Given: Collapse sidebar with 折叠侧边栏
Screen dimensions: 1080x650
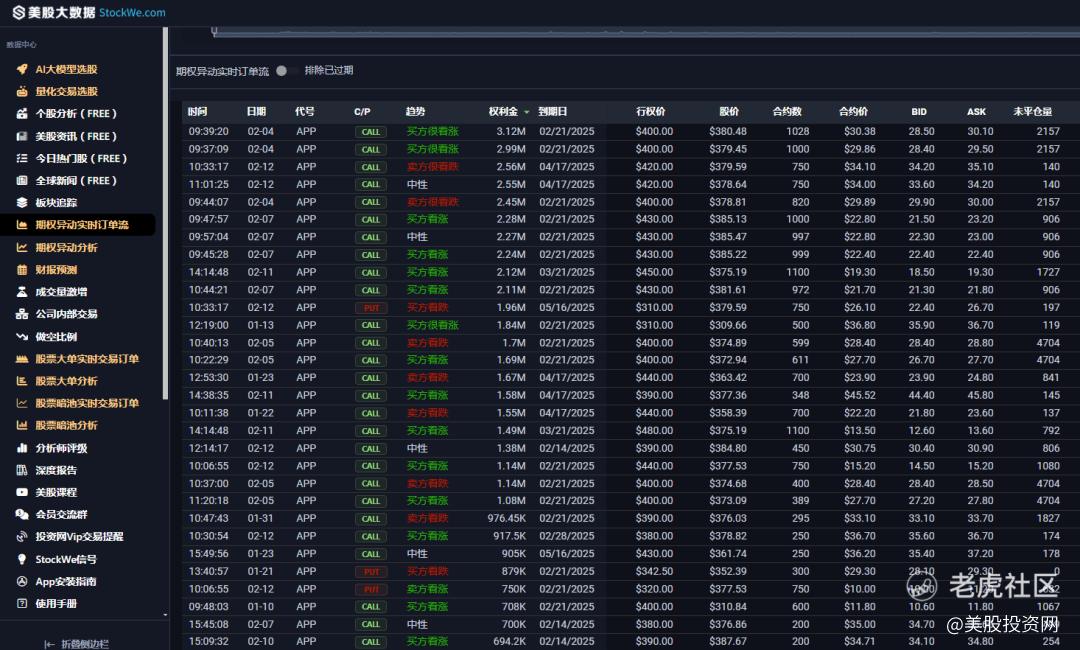Looking at the screenshot, I should [x=78, y=644].
